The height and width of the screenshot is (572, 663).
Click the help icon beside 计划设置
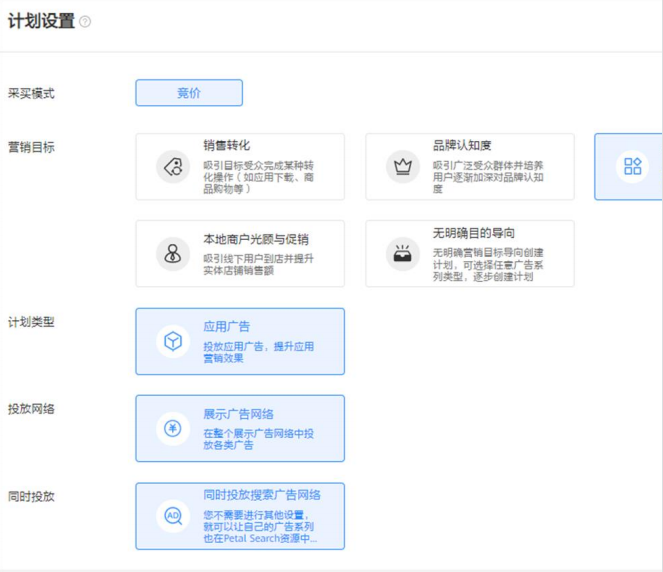pos(85,22)
